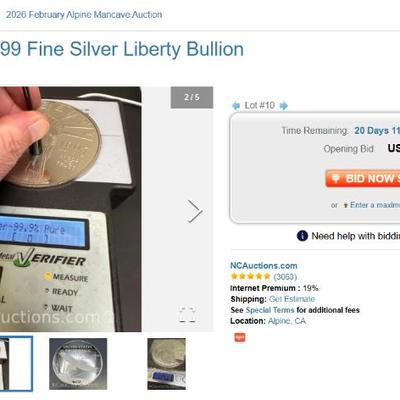Open 2026 February Alpine Mancave Auction link

84,15
